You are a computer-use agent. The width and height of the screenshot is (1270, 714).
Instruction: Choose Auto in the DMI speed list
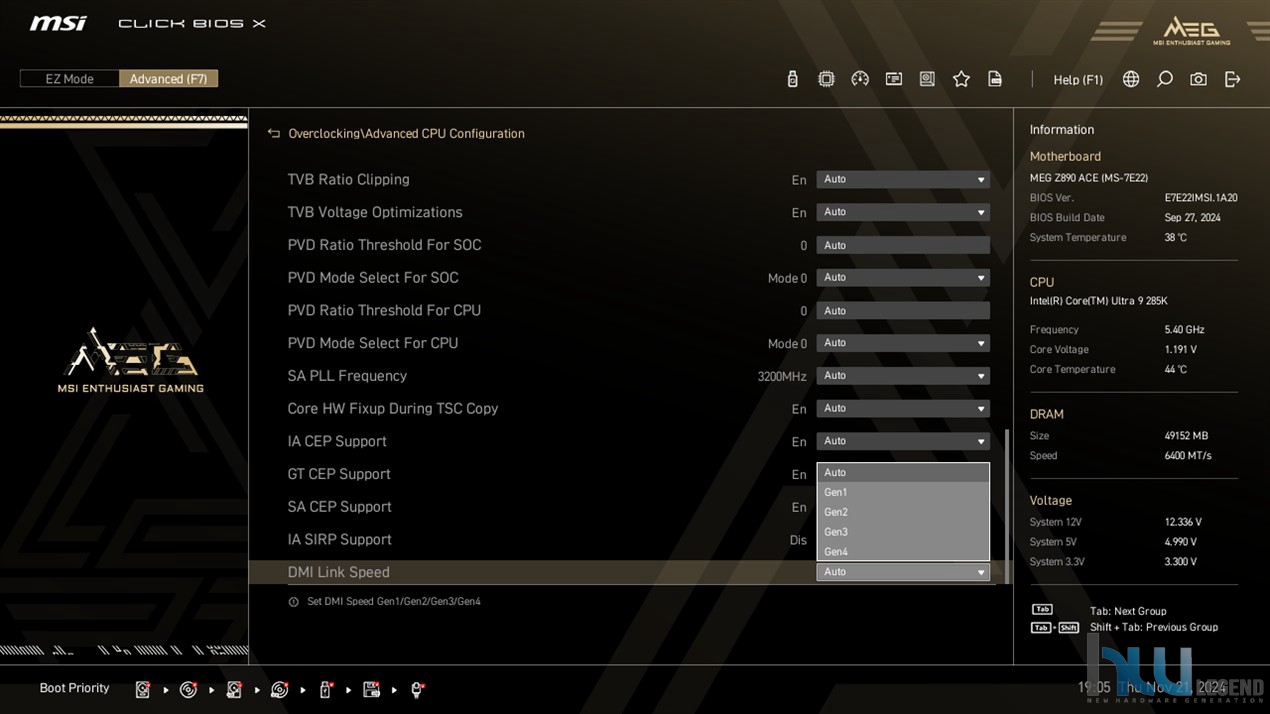click(903, 473)
